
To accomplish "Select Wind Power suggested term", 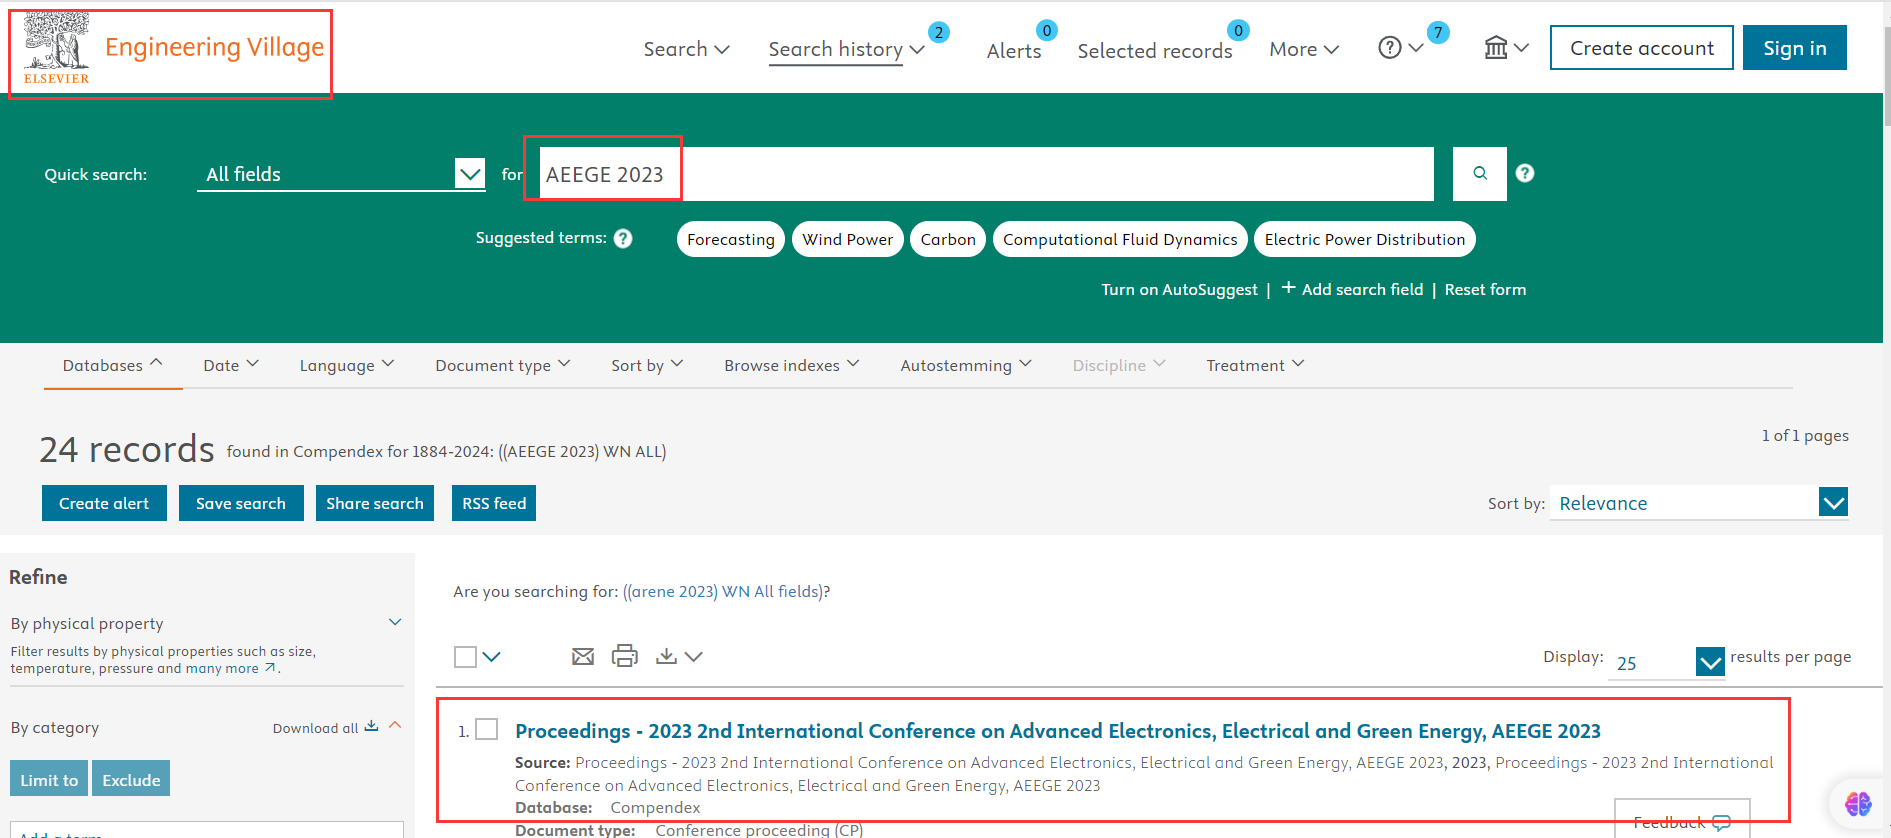I will [848, 239].
